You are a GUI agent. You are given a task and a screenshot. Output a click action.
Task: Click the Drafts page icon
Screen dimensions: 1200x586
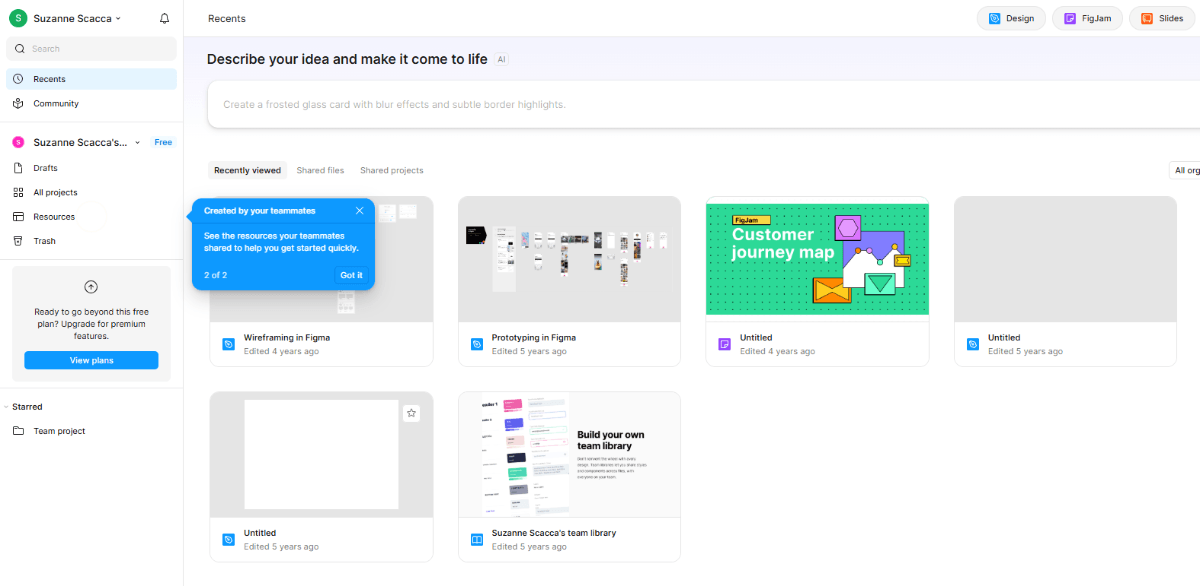point(18,168)
